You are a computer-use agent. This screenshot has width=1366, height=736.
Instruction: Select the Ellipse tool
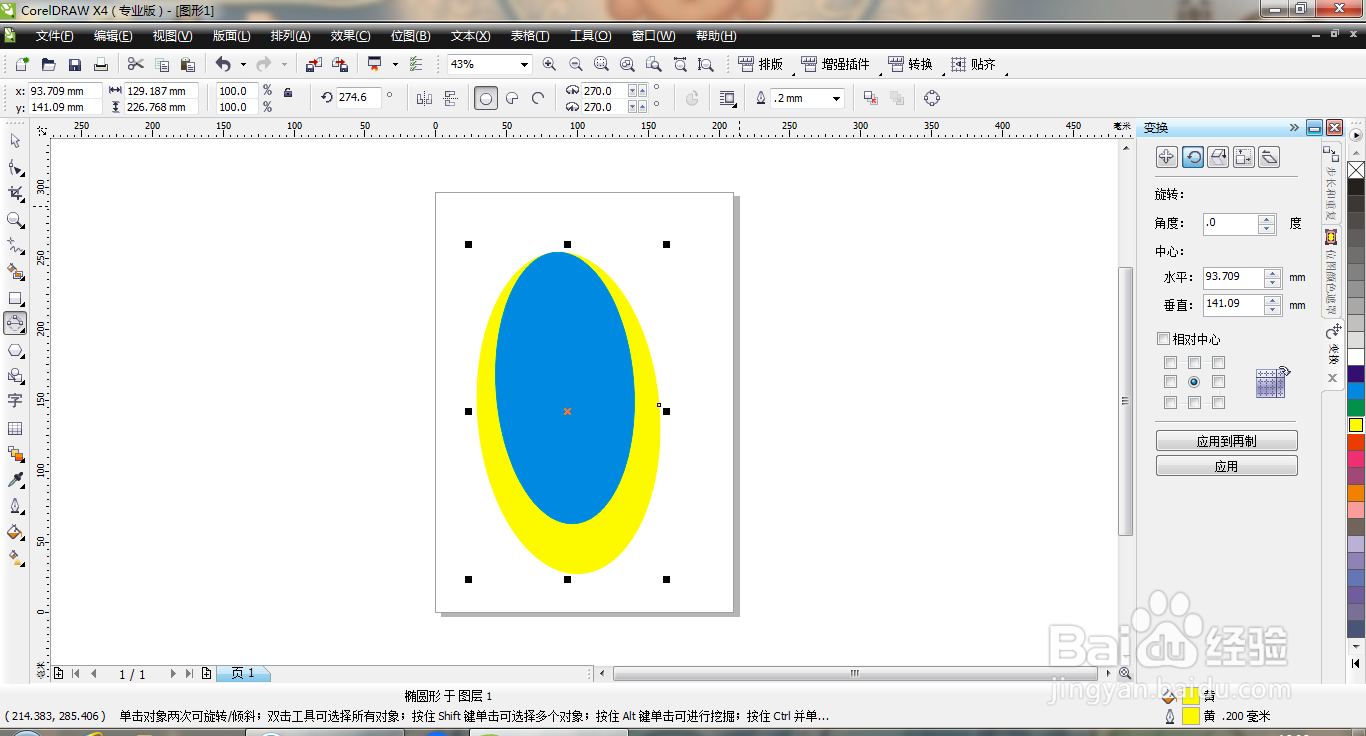click(15, 323)
